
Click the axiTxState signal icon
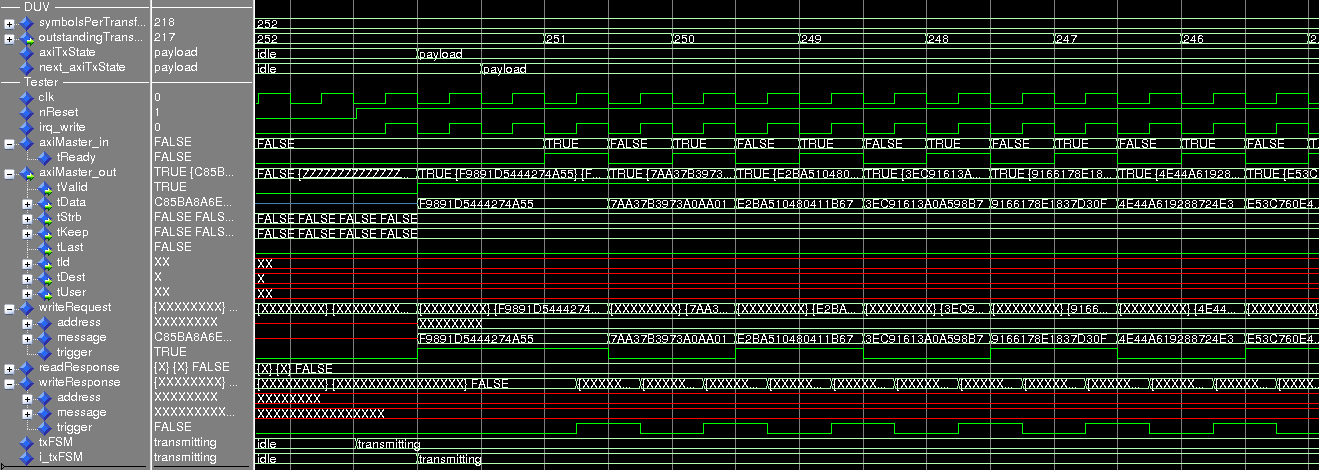(x=26, y=52)
